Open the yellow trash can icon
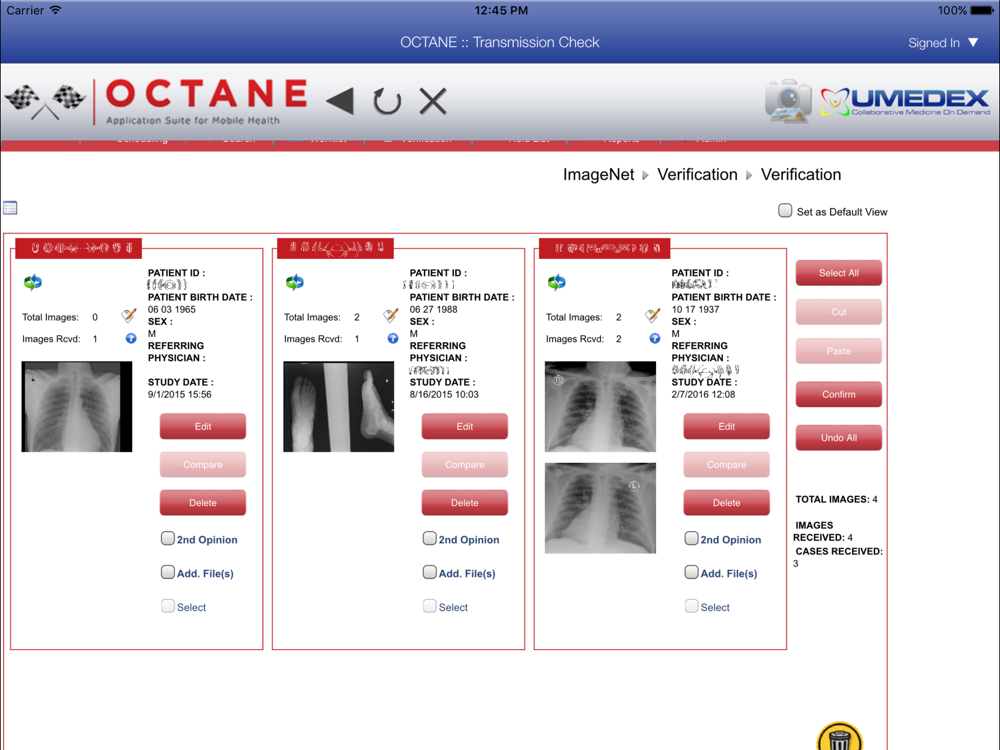1000x750 pixels. [x=839, y=737]
